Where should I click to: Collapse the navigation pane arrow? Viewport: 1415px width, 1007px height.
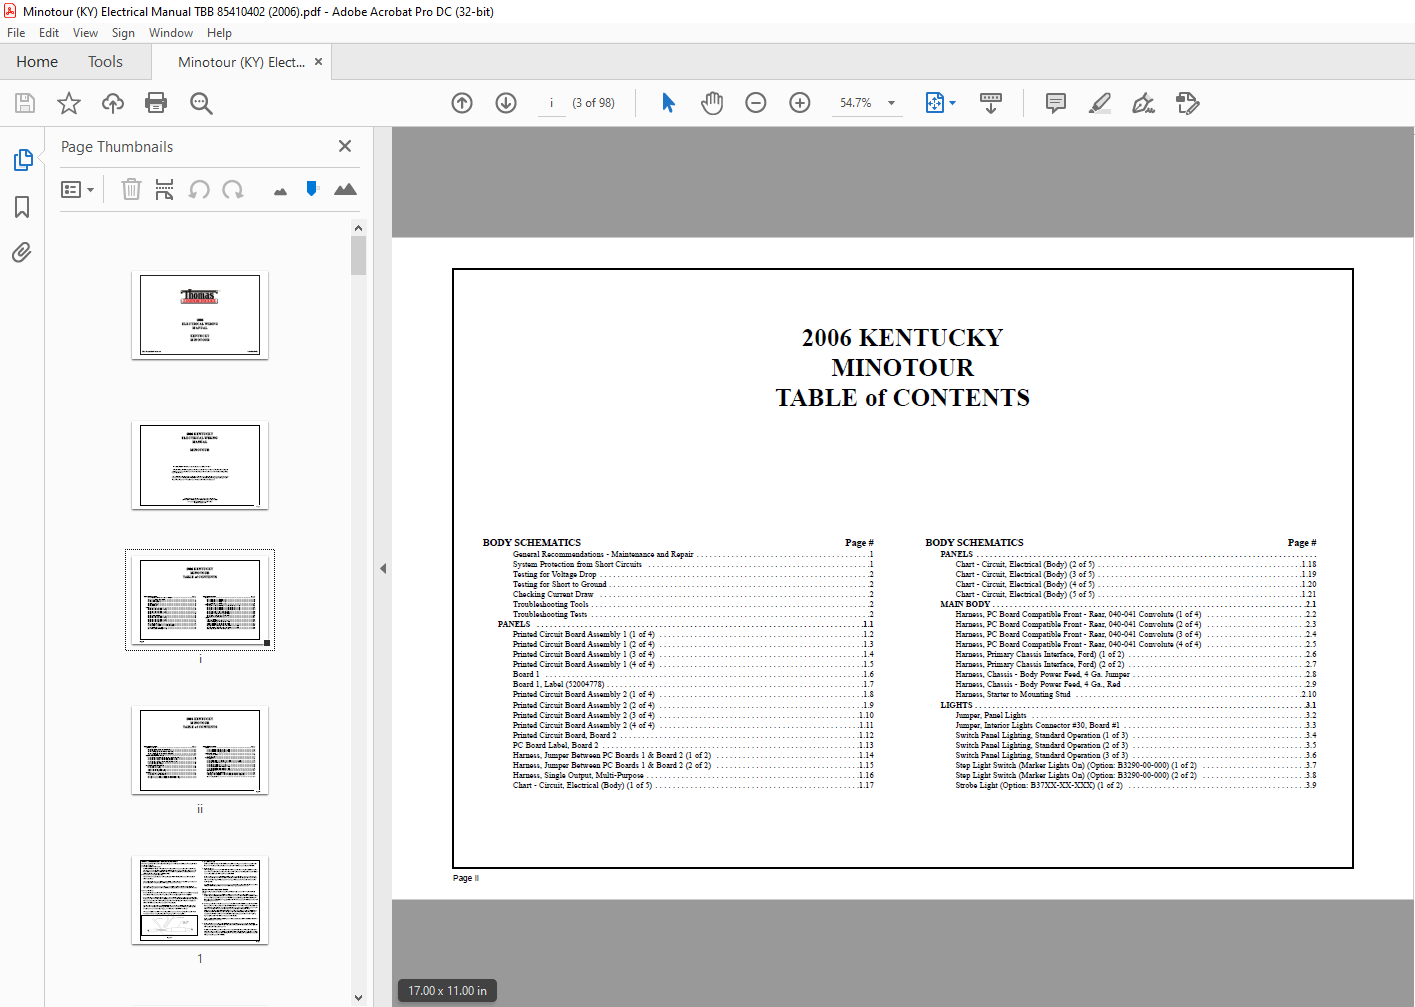click(383, 568)
